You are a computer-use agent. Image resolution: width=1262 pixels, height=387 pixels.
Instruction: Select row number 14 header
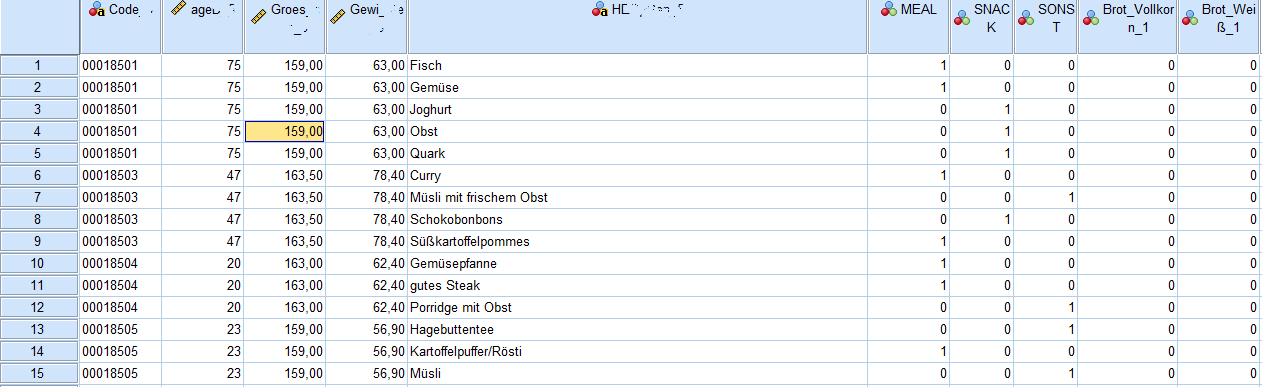coord(39,352)
